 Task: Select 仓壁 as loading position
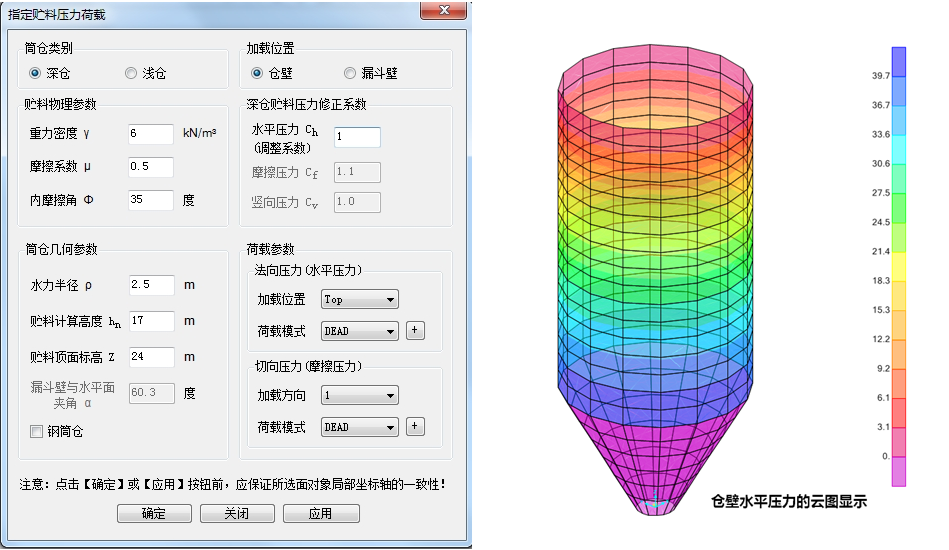(x=257, y=73)
